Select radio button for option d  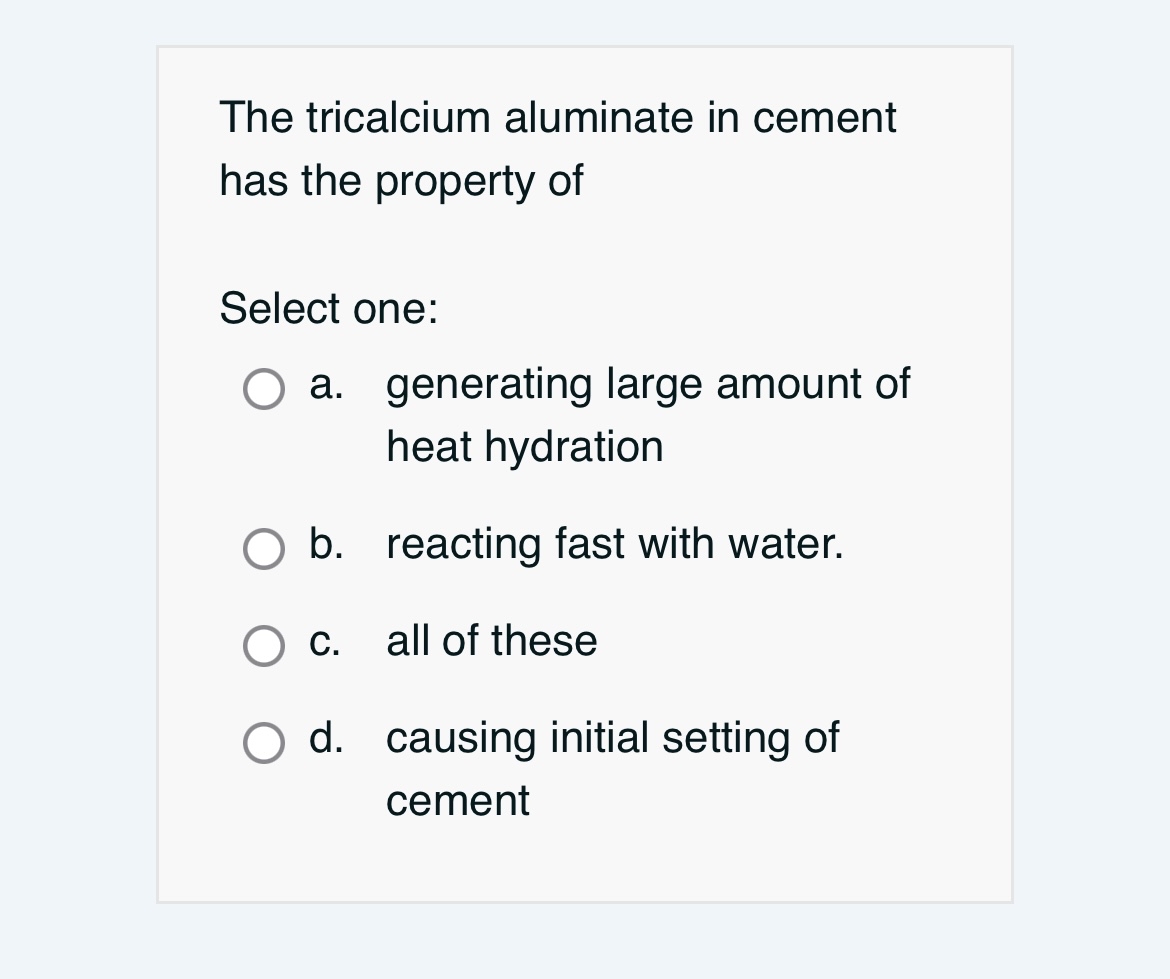pos(263,743)
